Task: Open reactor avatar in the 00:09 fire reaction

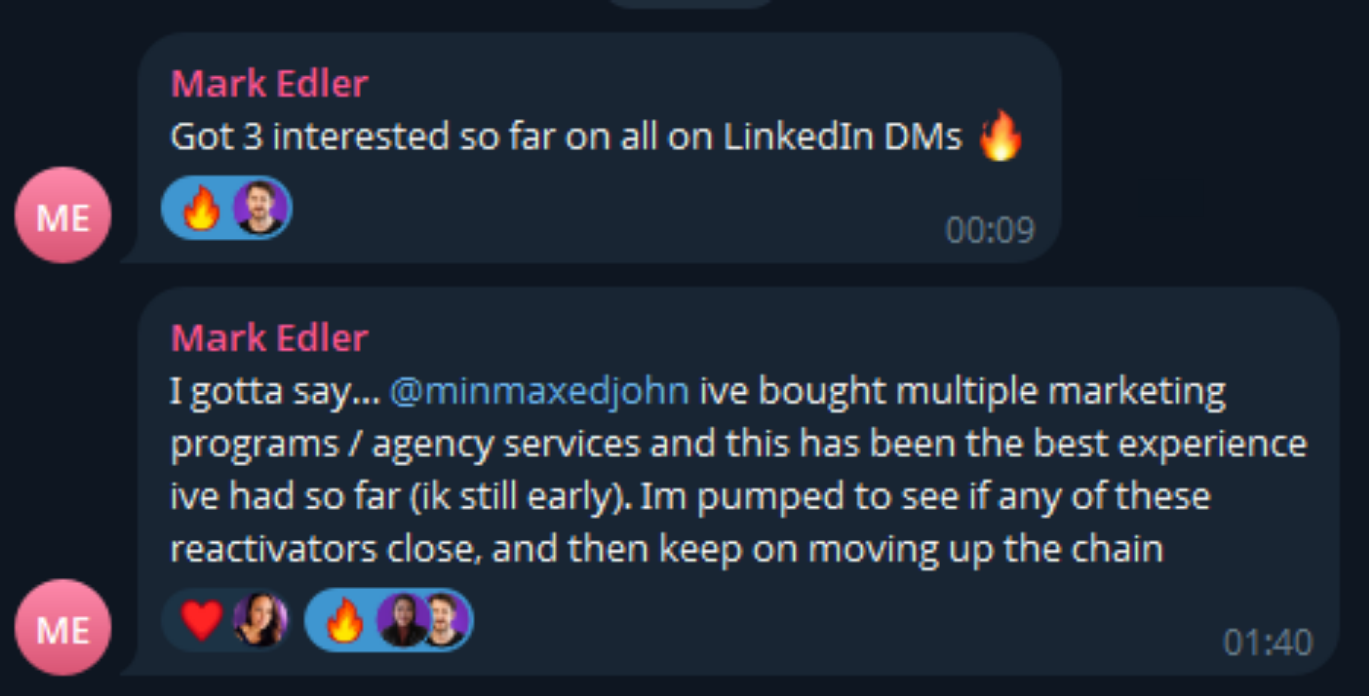Action: pos(260,208)
